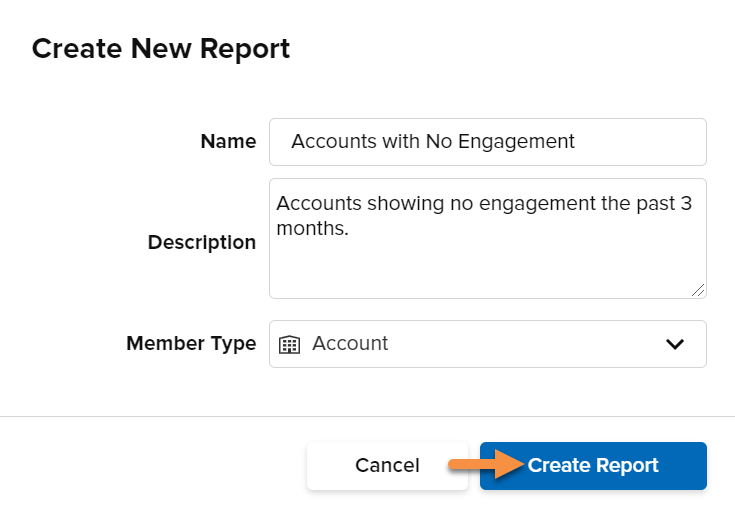The height and width of the screenshot is (508, 735).
Task: Click the Description field label
Action: click(202, 242)
